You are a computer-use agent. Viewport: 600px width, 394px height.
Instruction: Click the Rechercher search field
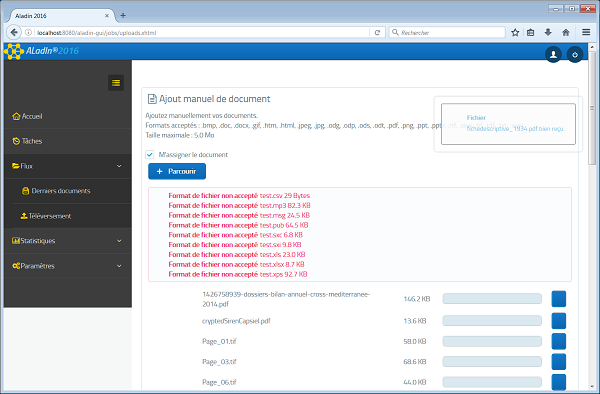(447, 33)
